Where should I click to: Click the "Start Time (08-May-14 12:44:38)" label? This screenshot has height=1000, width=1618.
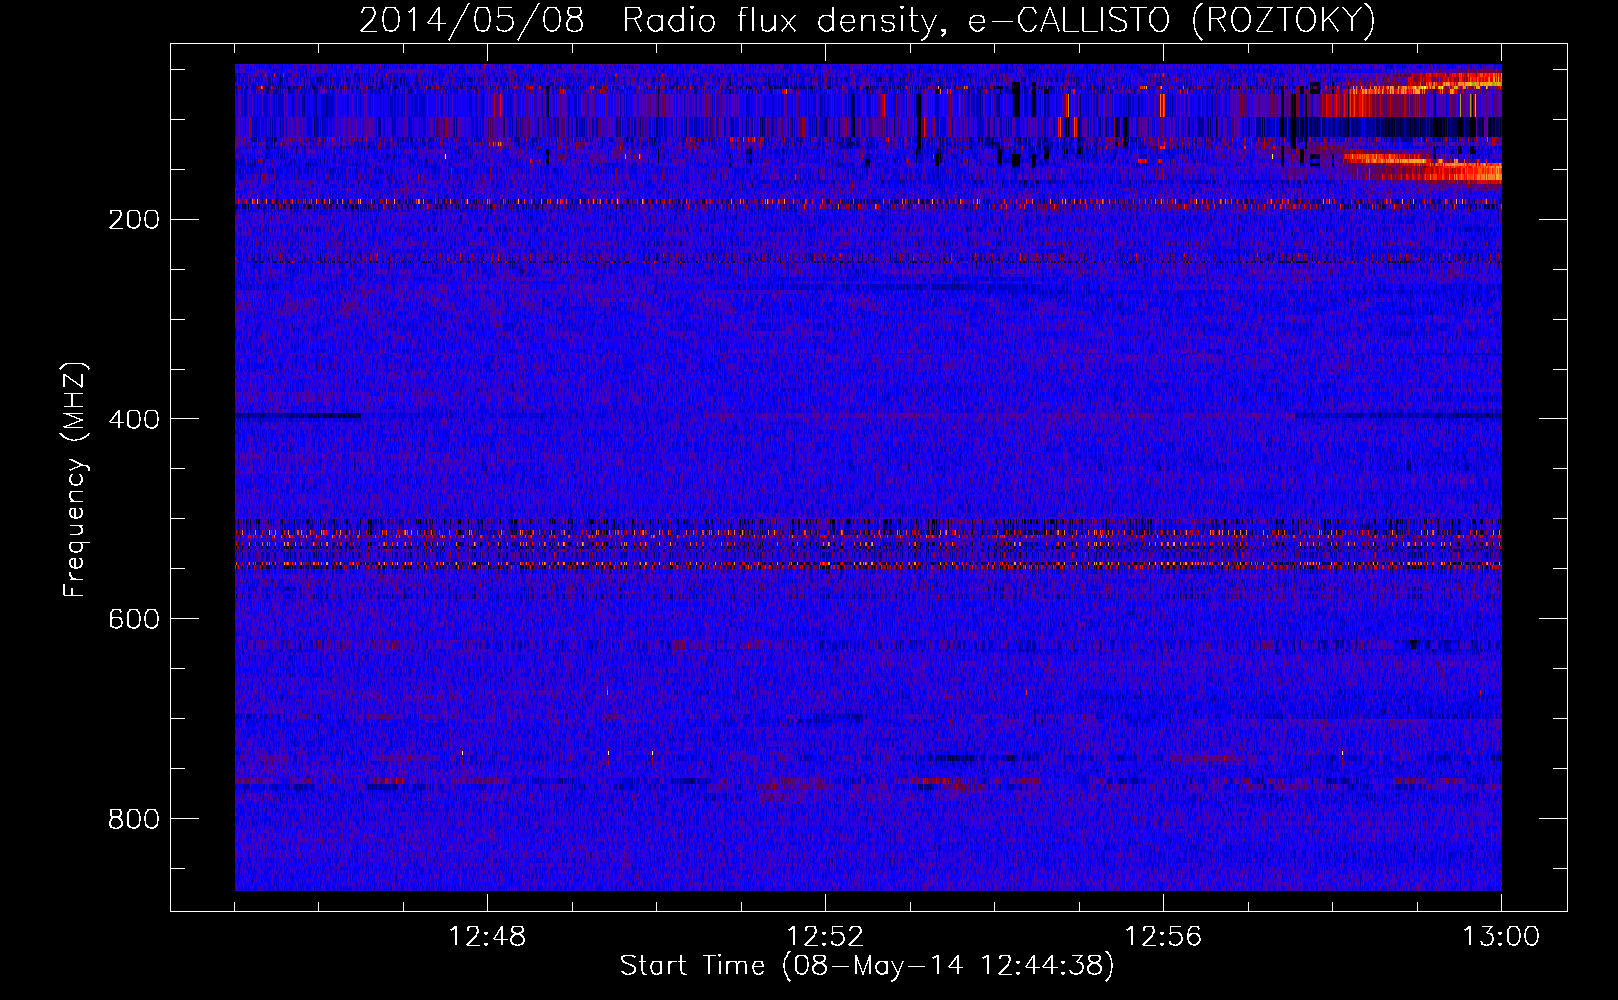point(867,966)
